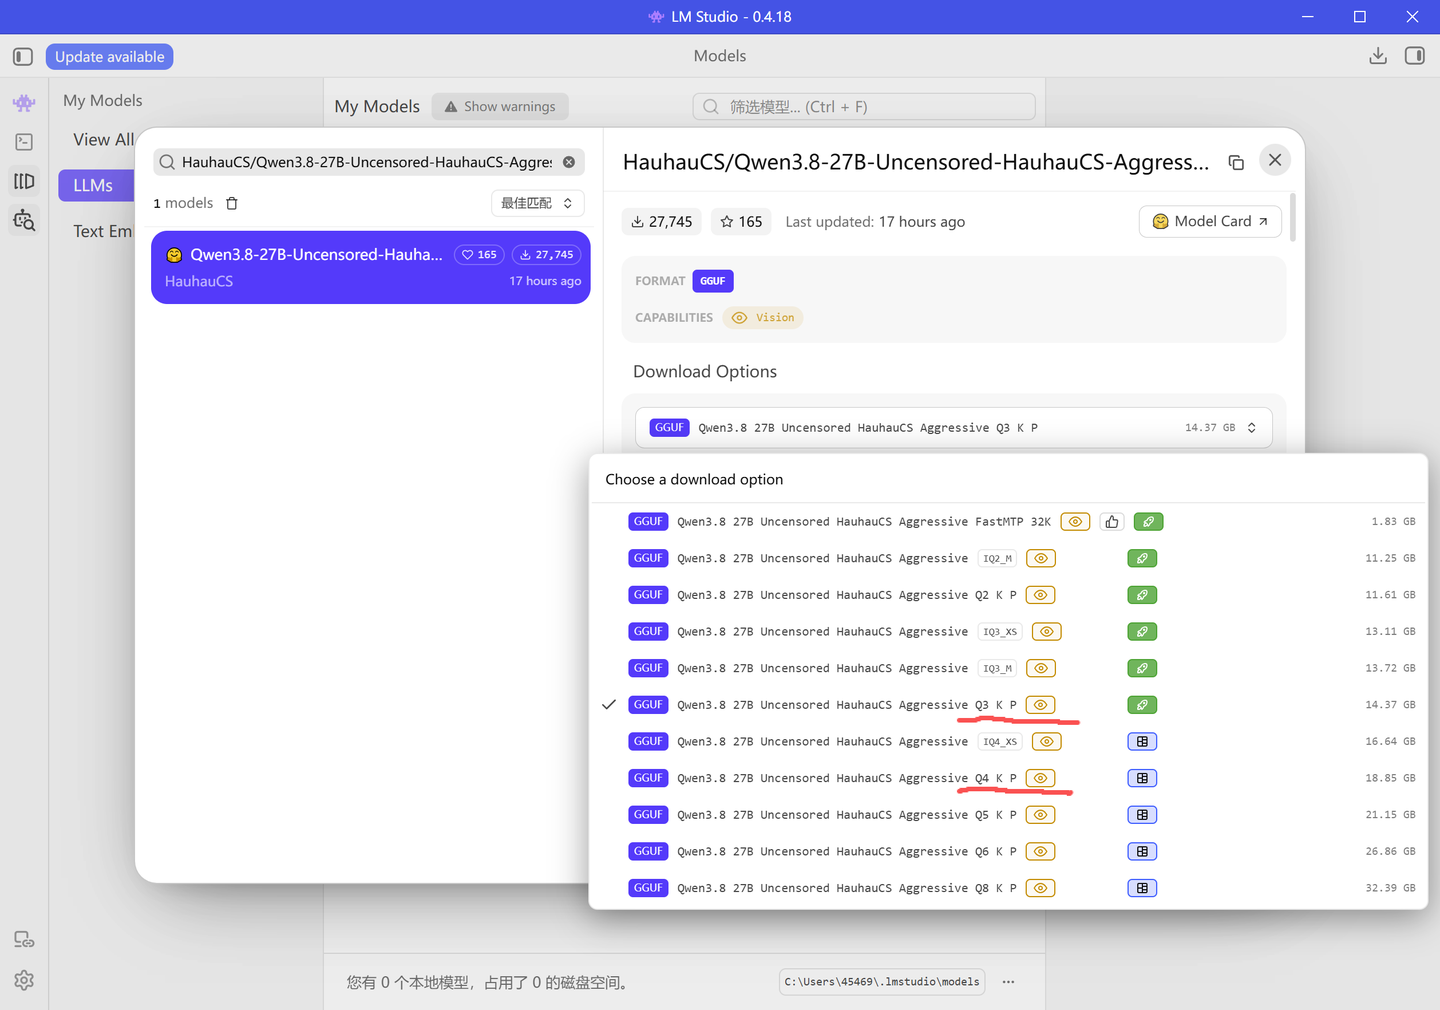This screenshot has height=1010, width=1440.
Task: Click the '1 models' result count
Action: point(183,203)
